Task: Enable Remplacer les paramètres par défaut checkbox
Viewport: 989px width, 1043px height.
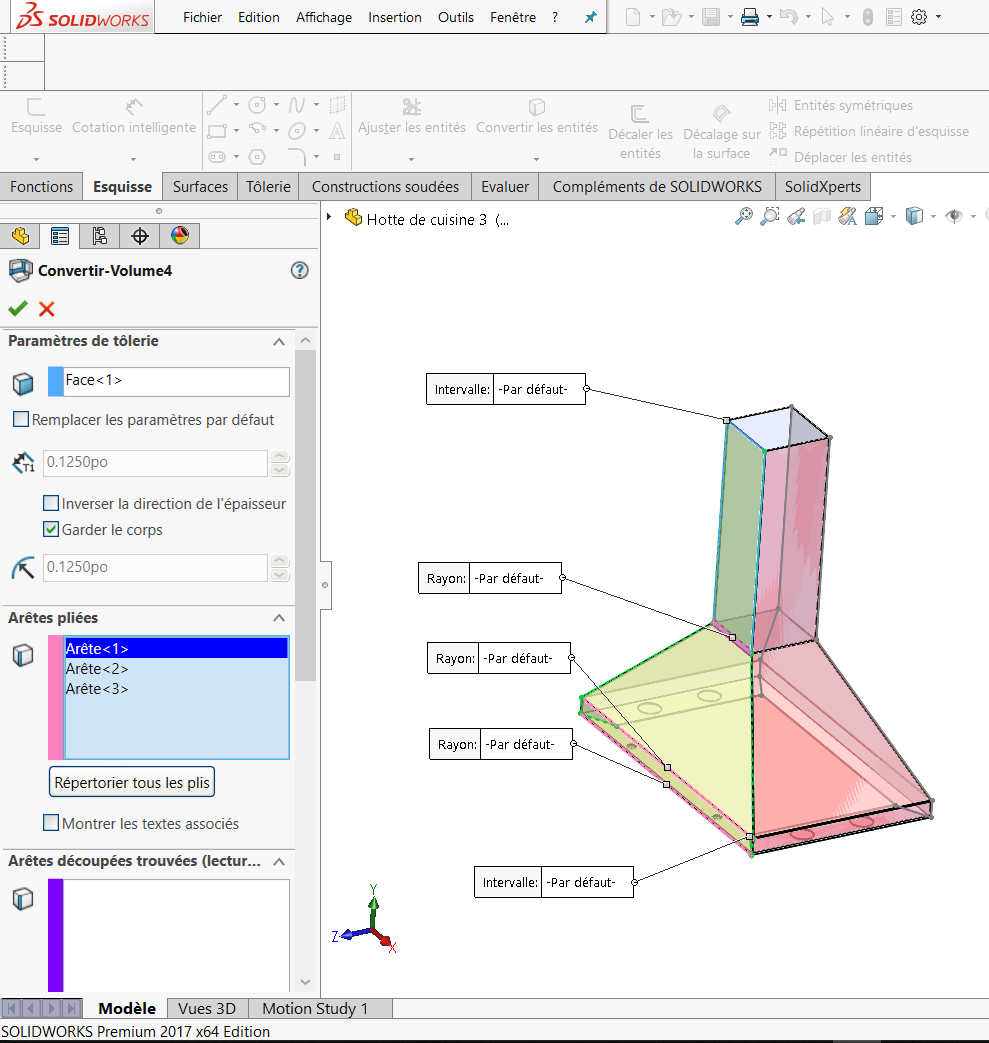Action: point(21,420)
